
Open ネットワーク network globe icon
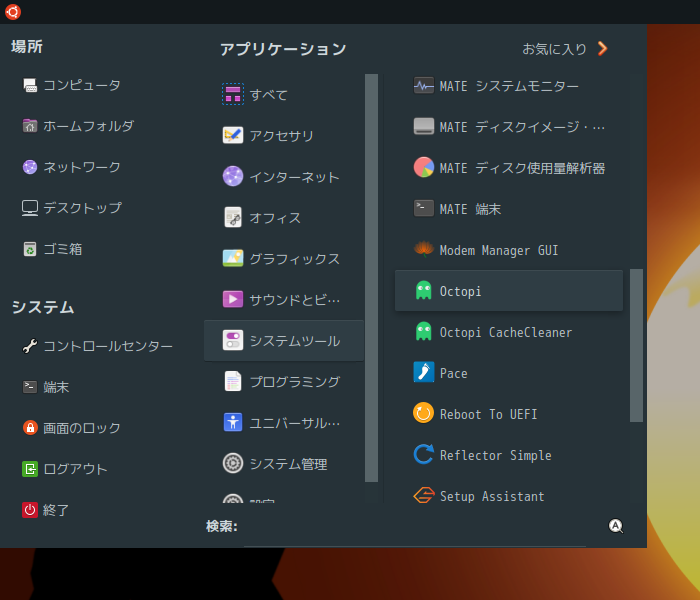[30, 167]
